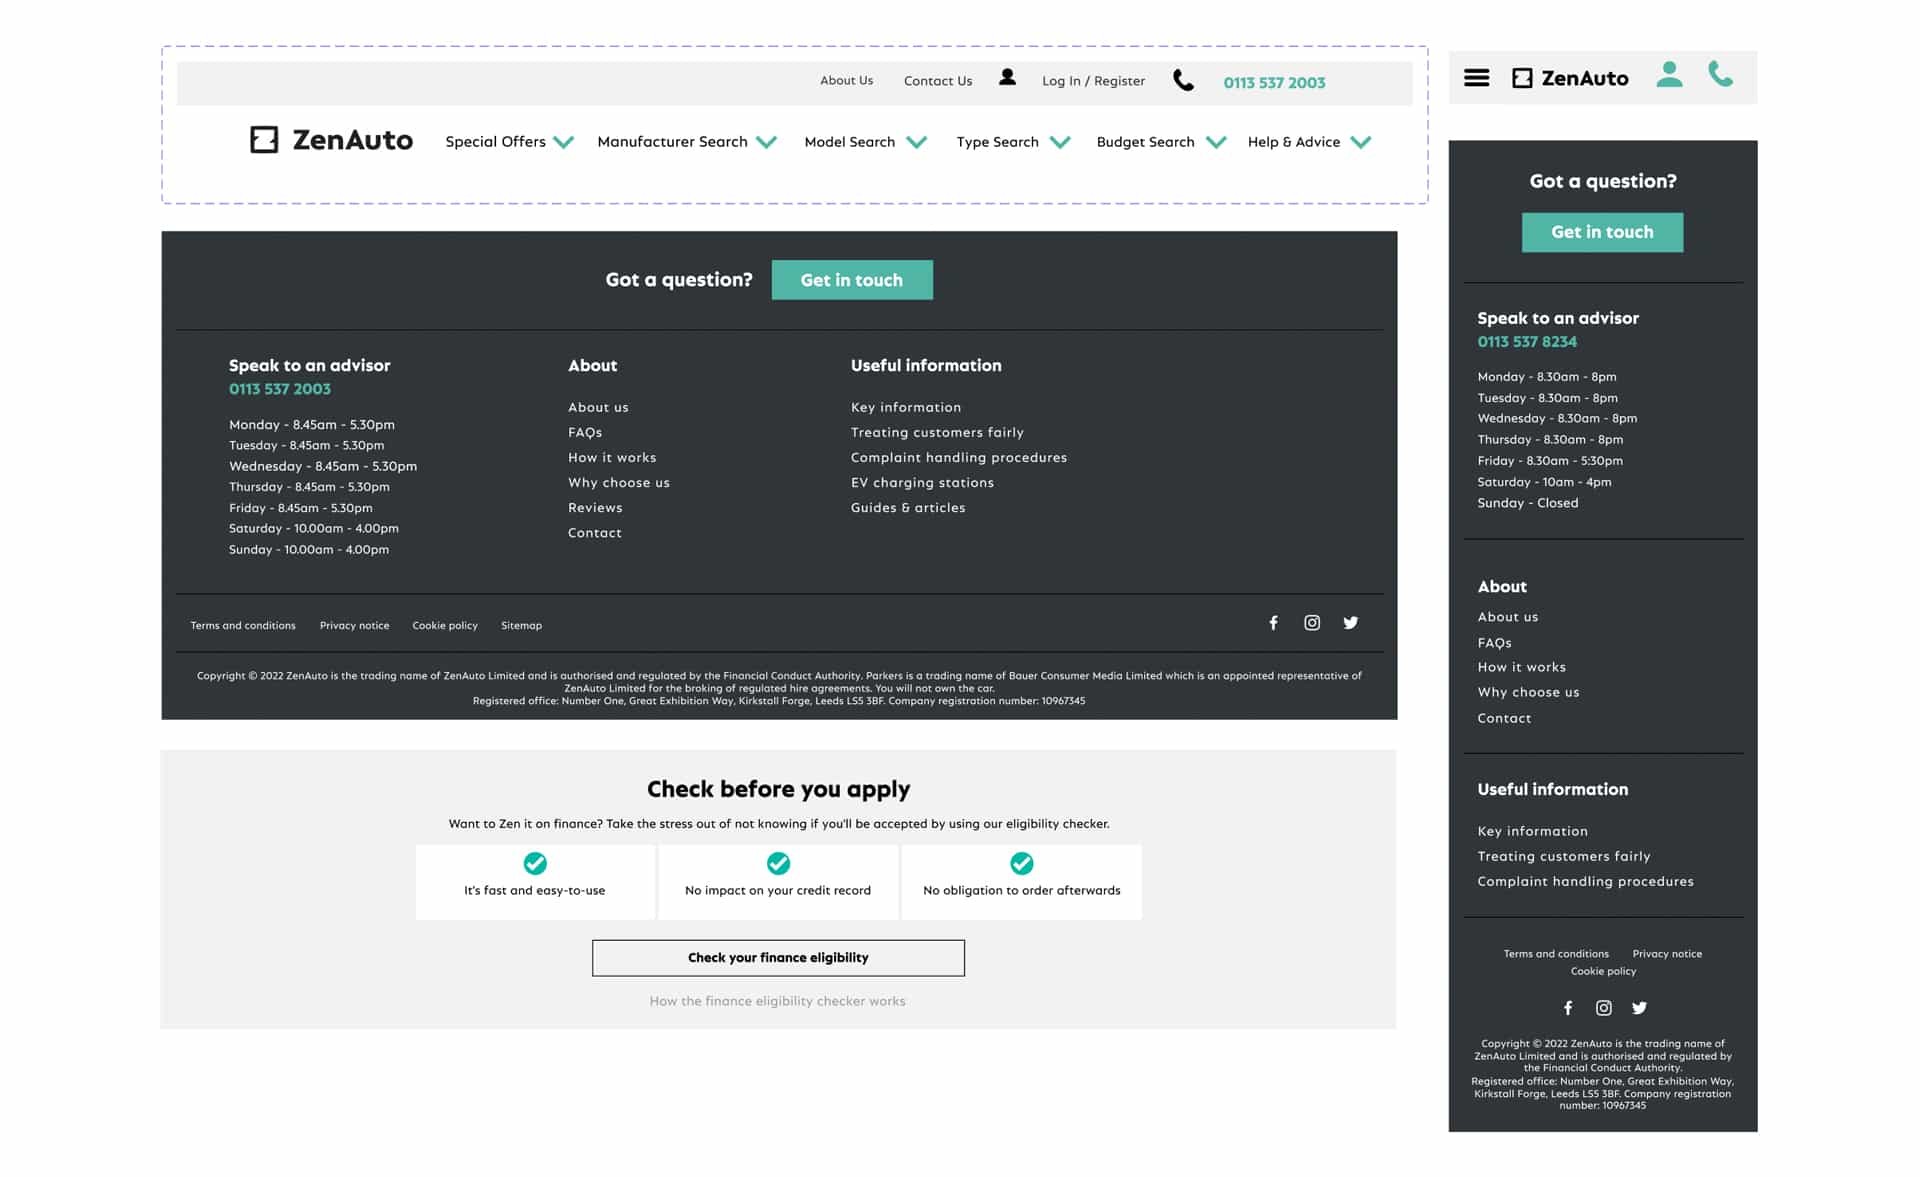
Task: Open Facebook icon in desktop footer
Action: (1273, 623)
